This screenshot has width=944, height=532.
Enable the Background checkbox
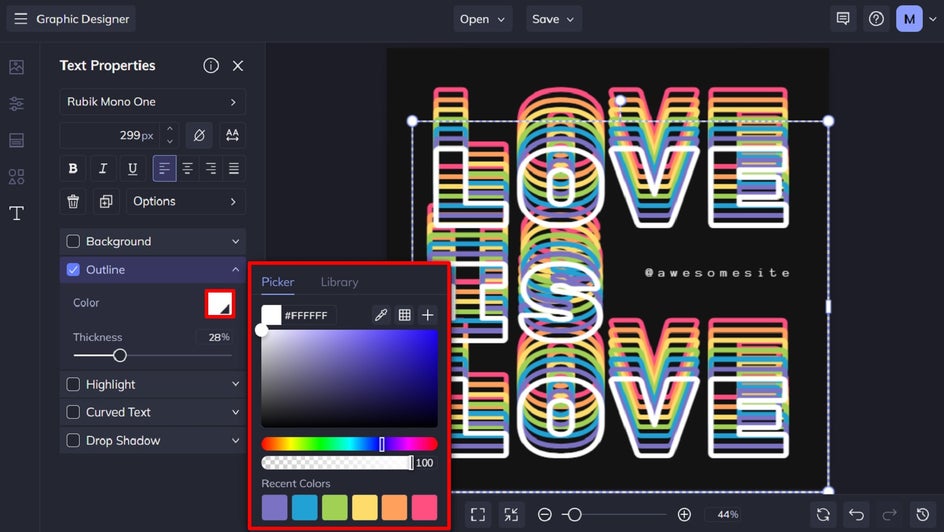coord(73,241)
